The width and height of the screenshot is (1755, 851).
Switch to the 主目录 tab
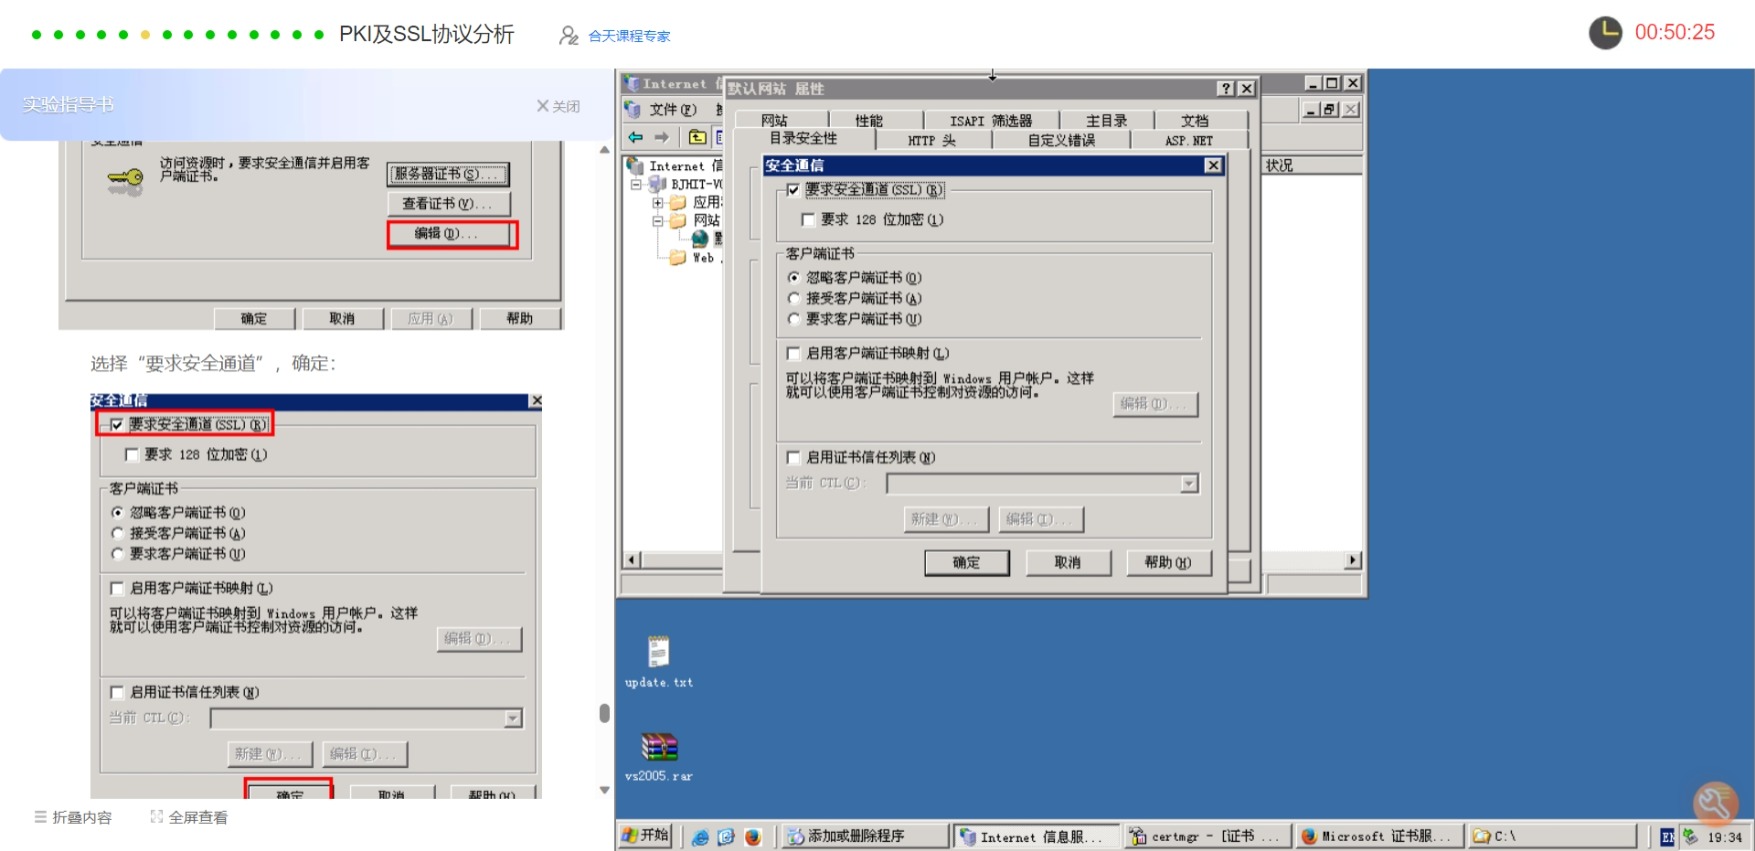1106,121
